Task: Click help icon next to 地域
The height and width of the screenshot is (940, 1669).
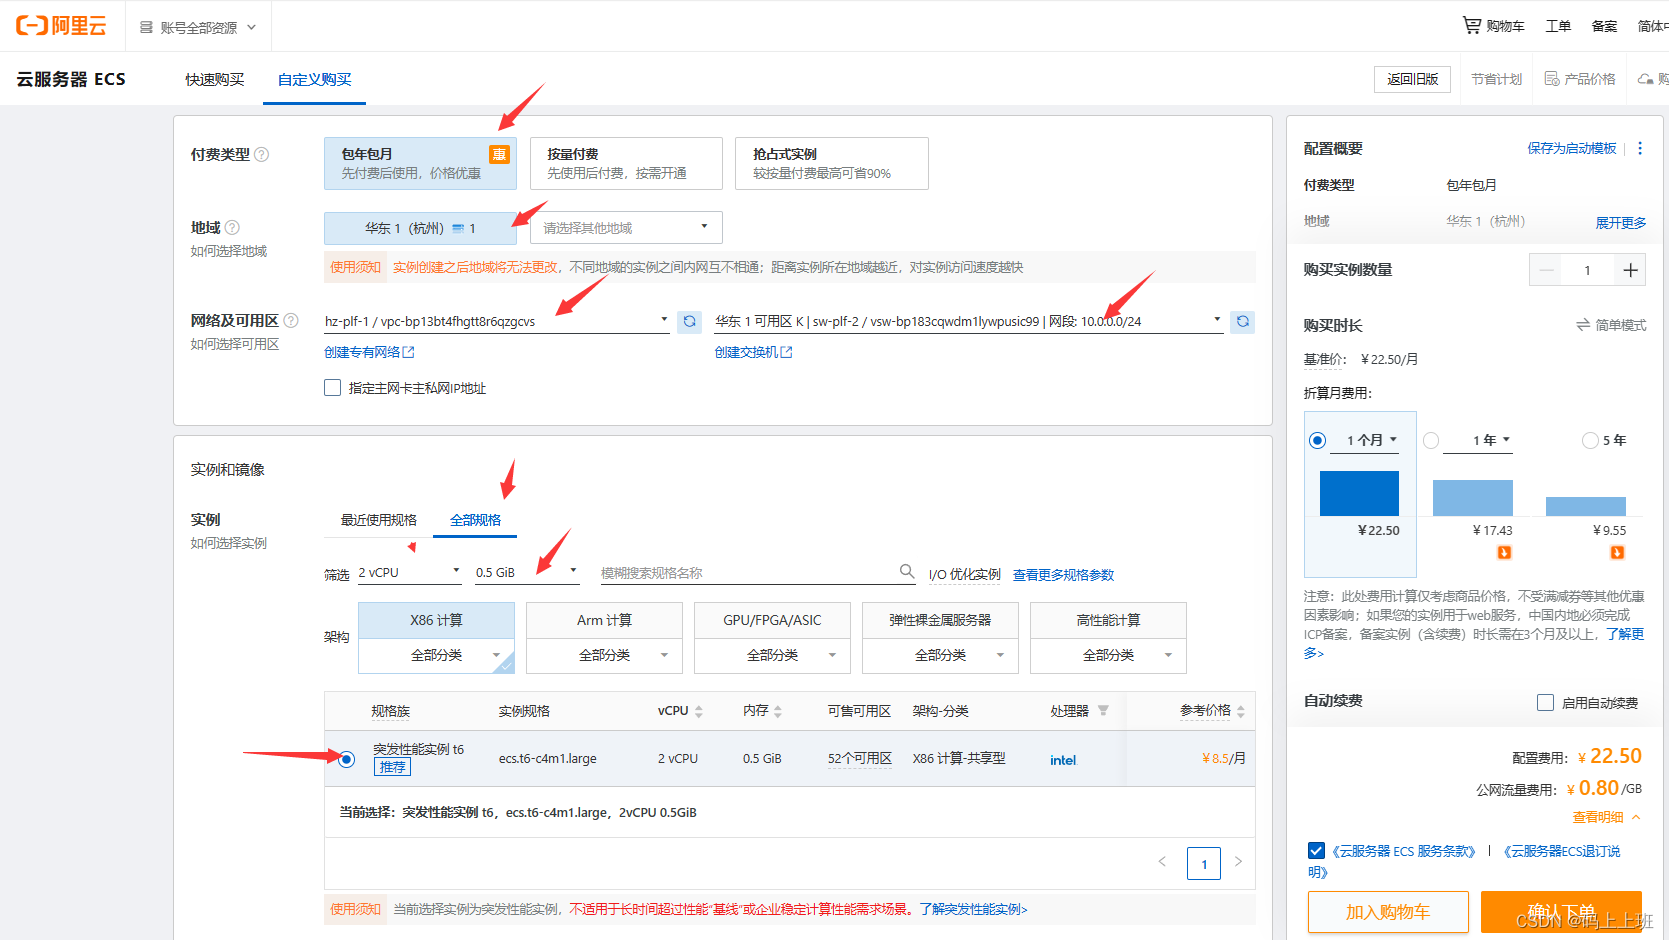Action: pyautogui.click(x=232, y=227)
